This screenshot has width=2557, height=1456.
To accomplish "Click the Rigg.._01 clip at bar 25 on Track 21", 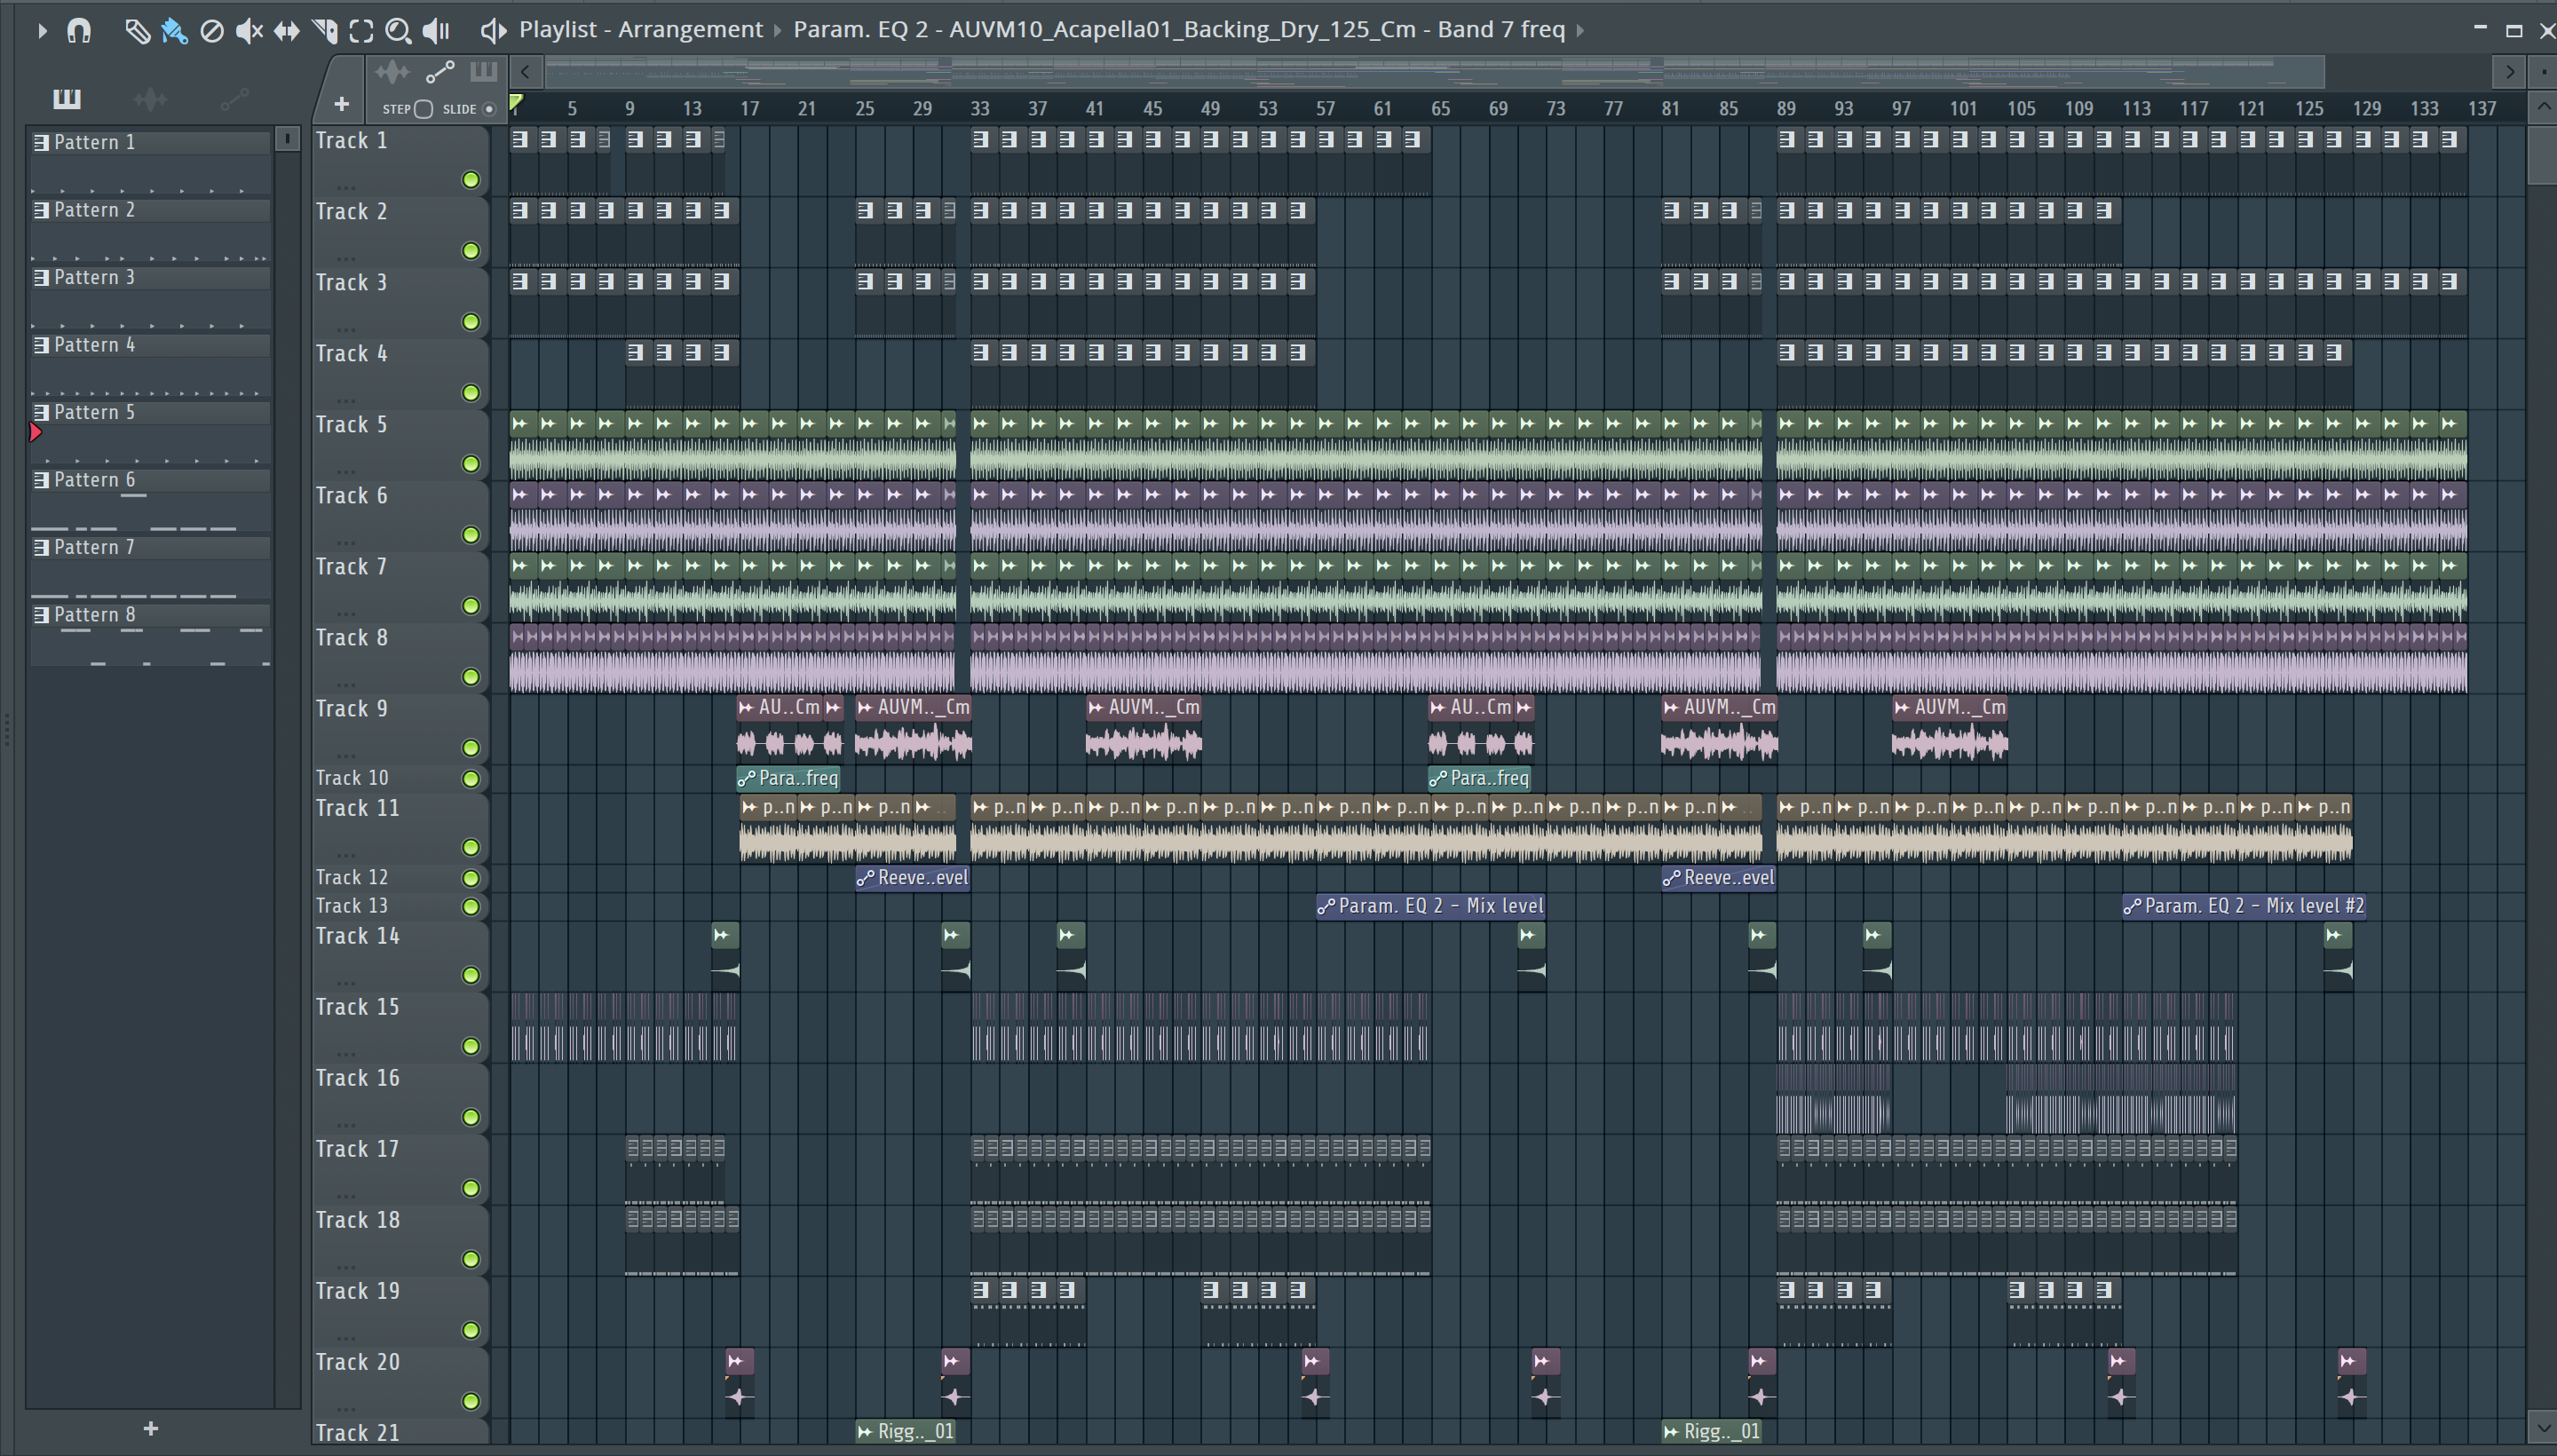I will (906, 1431).
